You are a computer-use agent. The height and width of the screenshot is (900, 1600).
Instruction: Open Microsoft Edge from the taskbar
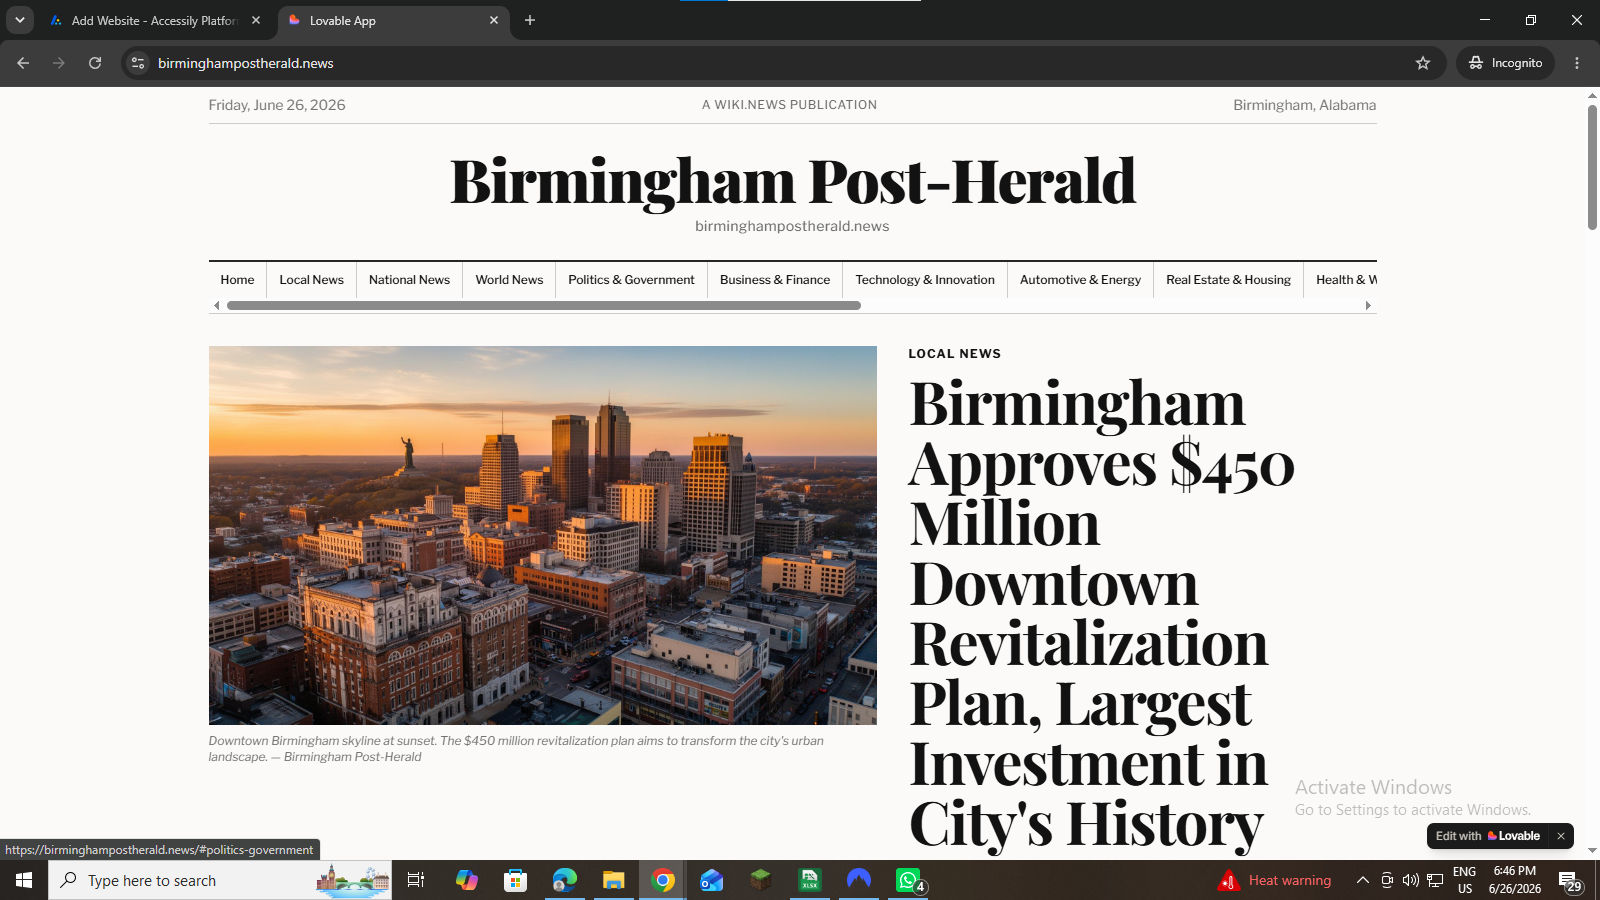565,880
